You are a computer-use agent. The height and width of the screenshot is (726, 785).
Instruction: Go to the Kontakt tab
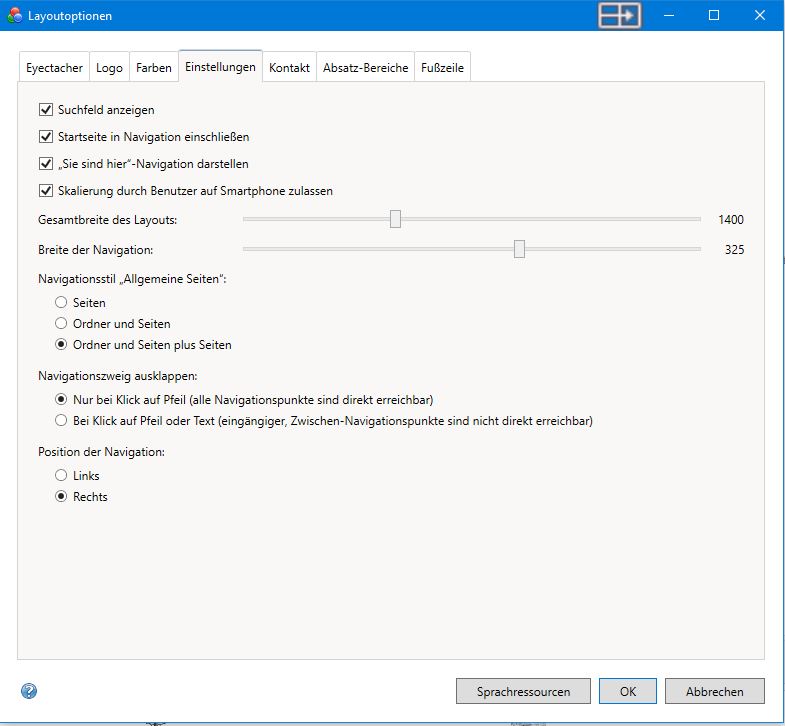click(x=289, y=68)
